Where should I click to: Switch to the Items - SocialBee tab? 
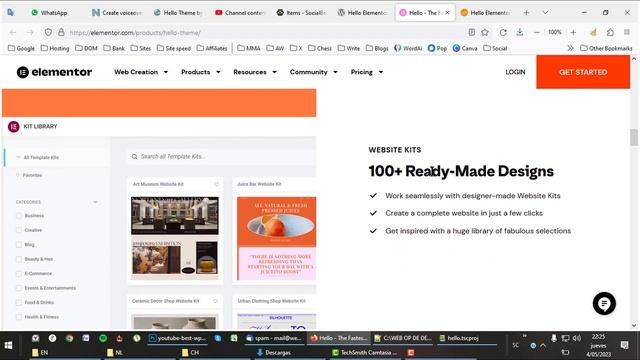coord(302,13)
